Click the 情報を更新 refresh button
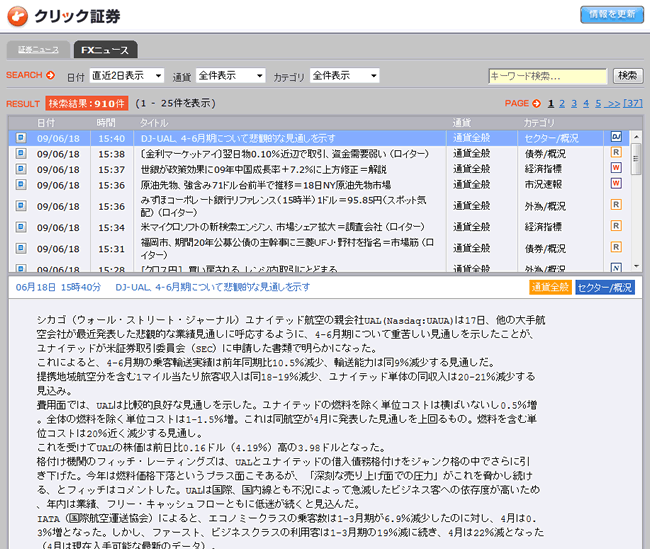This screenshot has width=650, height=549. (611, 15)
